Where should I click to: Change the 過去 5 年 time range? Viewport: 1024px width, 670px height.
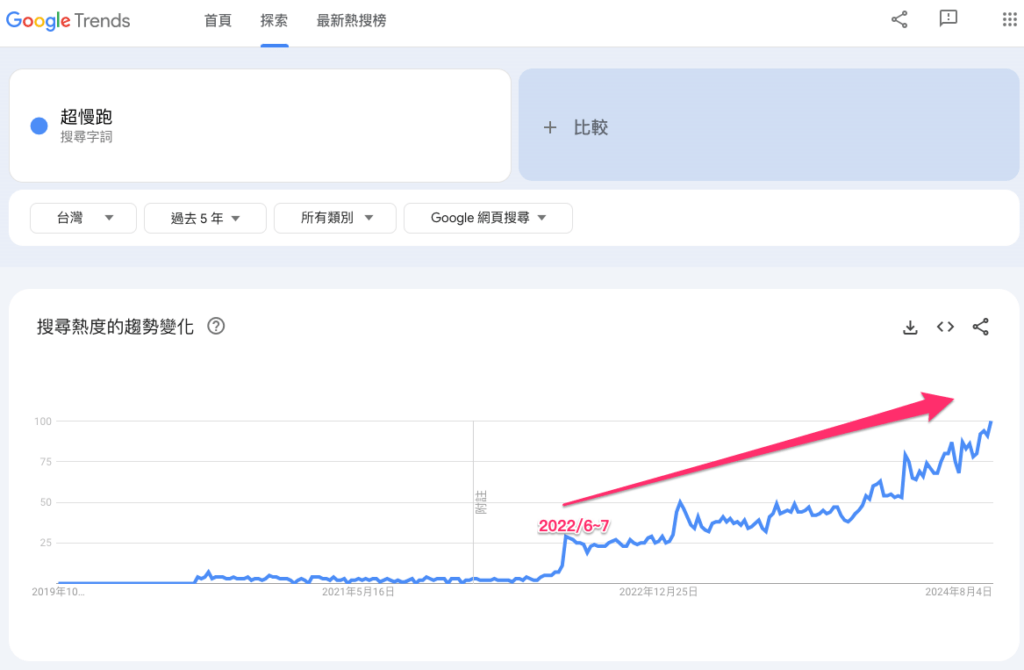click(205, 218)
